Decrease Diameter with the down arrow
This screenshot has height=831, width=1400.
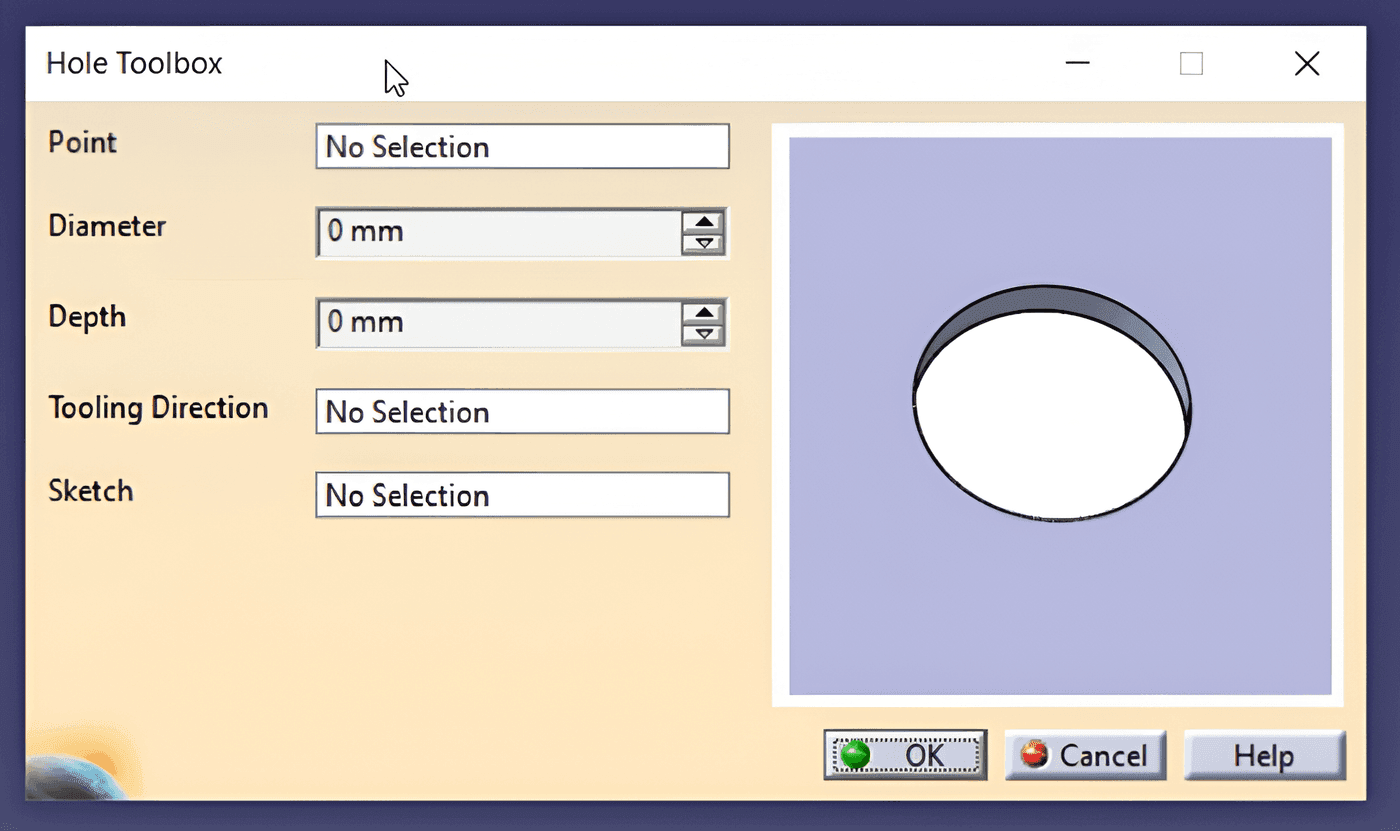click(704, 244)
